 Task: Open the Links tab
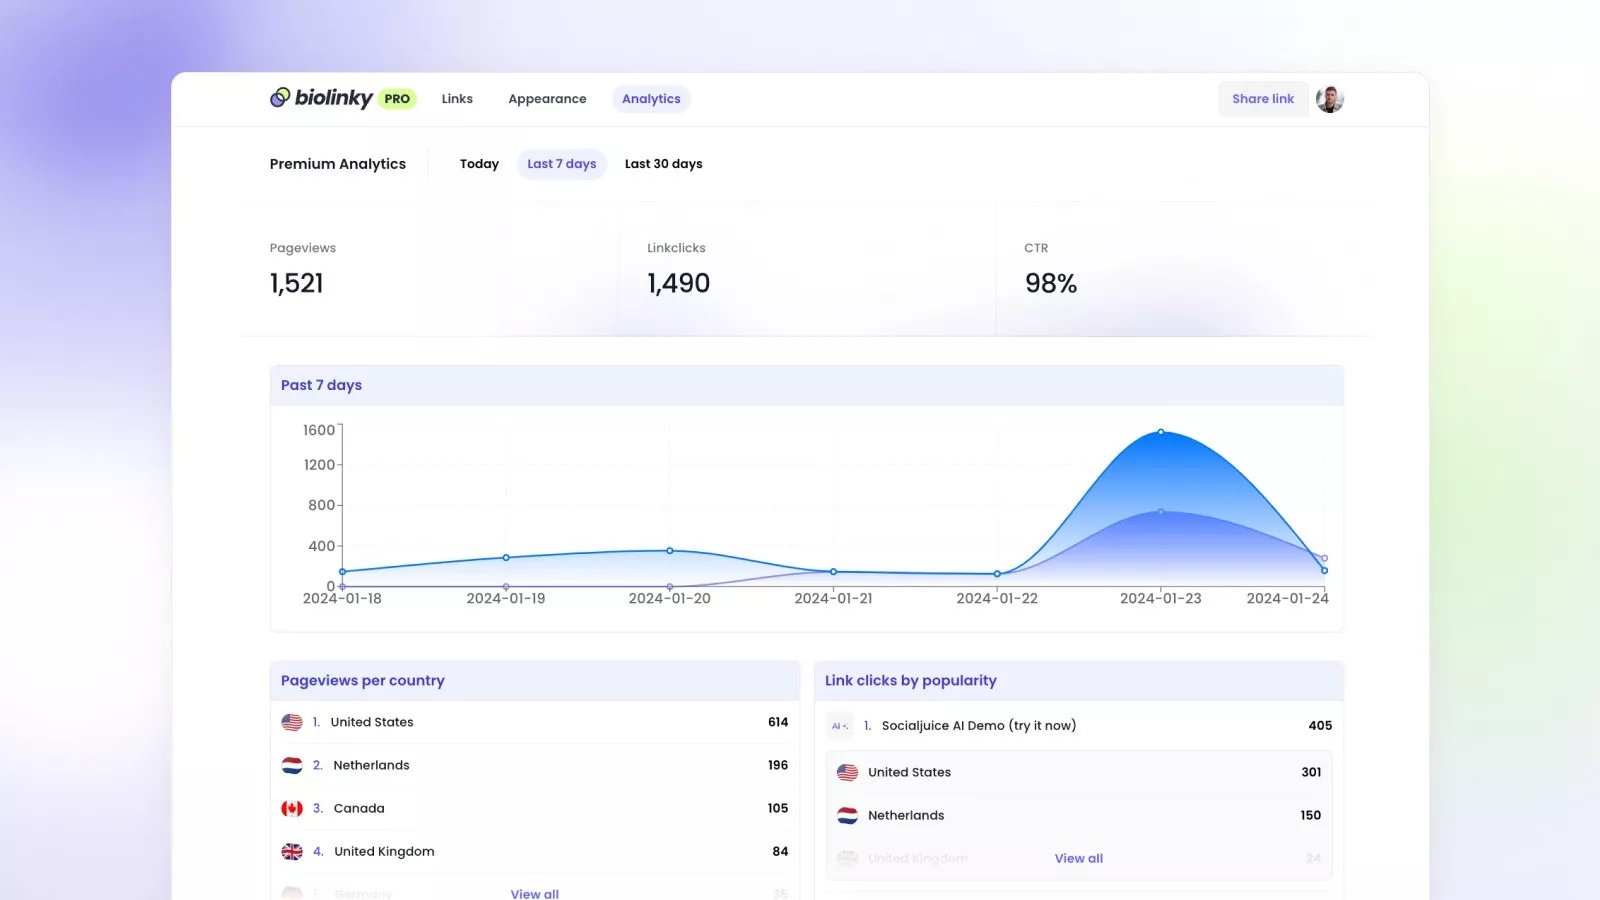(457, 99)
